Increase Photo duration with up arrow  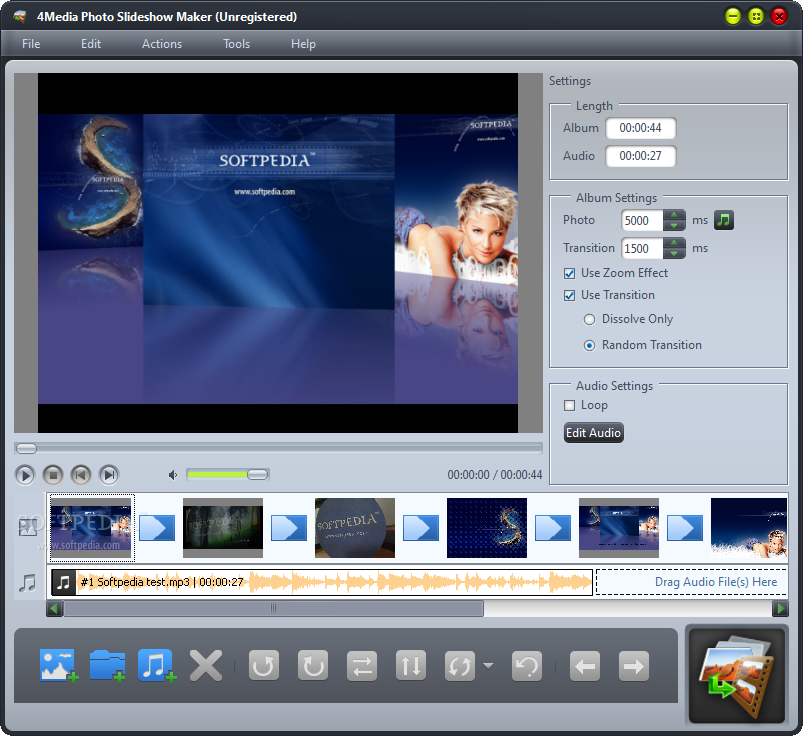tap(674, 215)
